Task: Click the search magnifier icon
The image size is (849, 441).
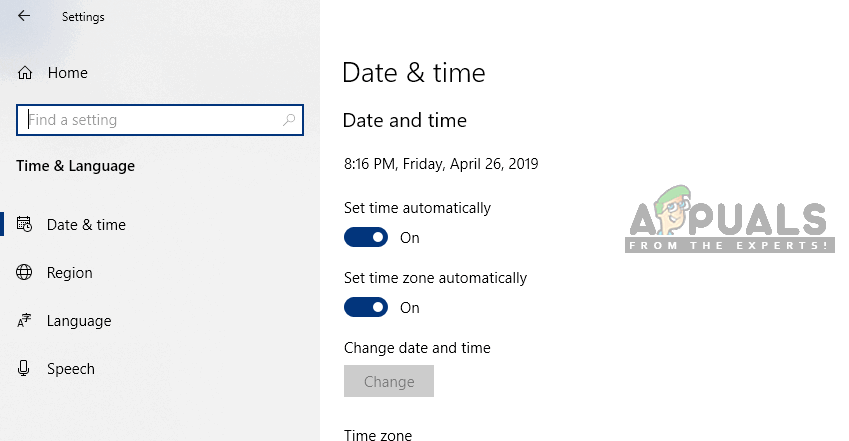Action: pos(289,120)
